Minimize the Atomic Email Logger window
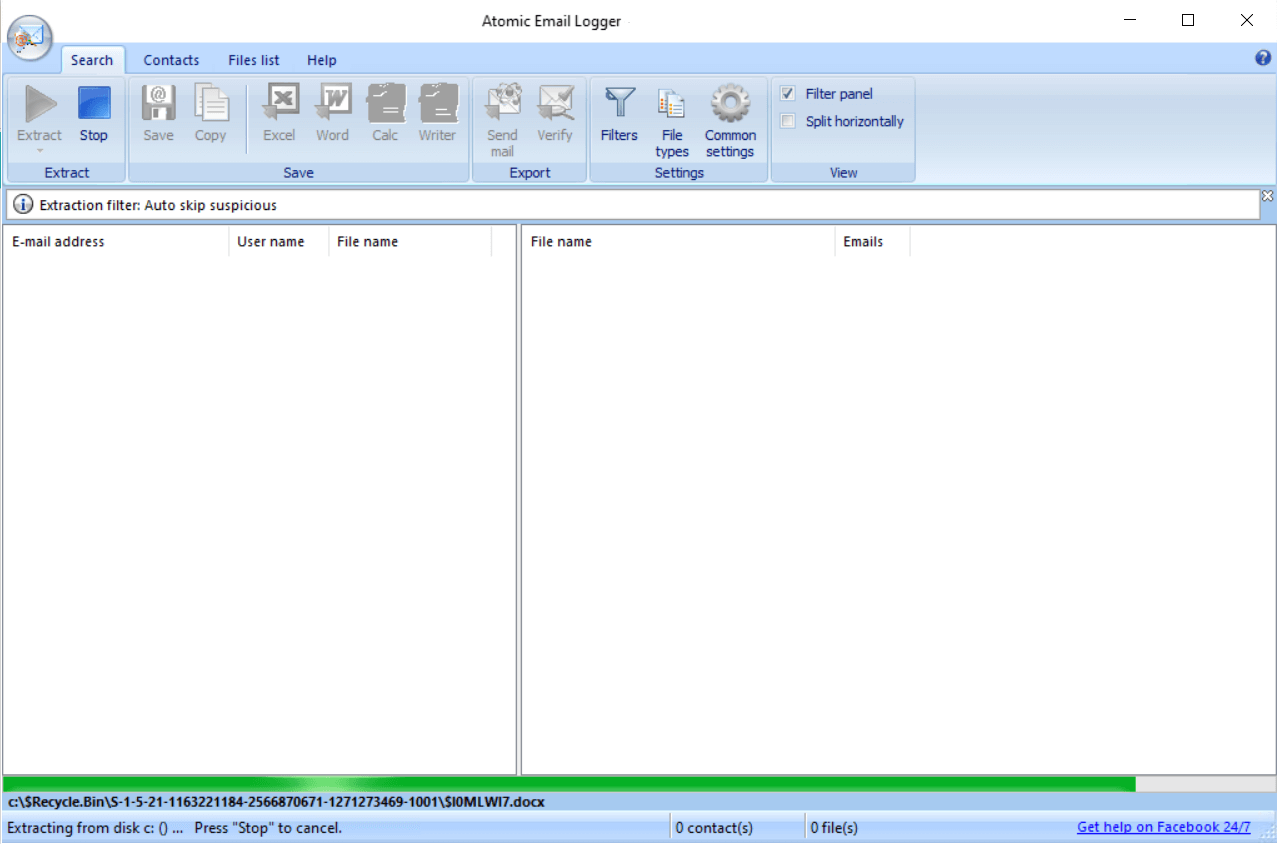 point(1130,20)
